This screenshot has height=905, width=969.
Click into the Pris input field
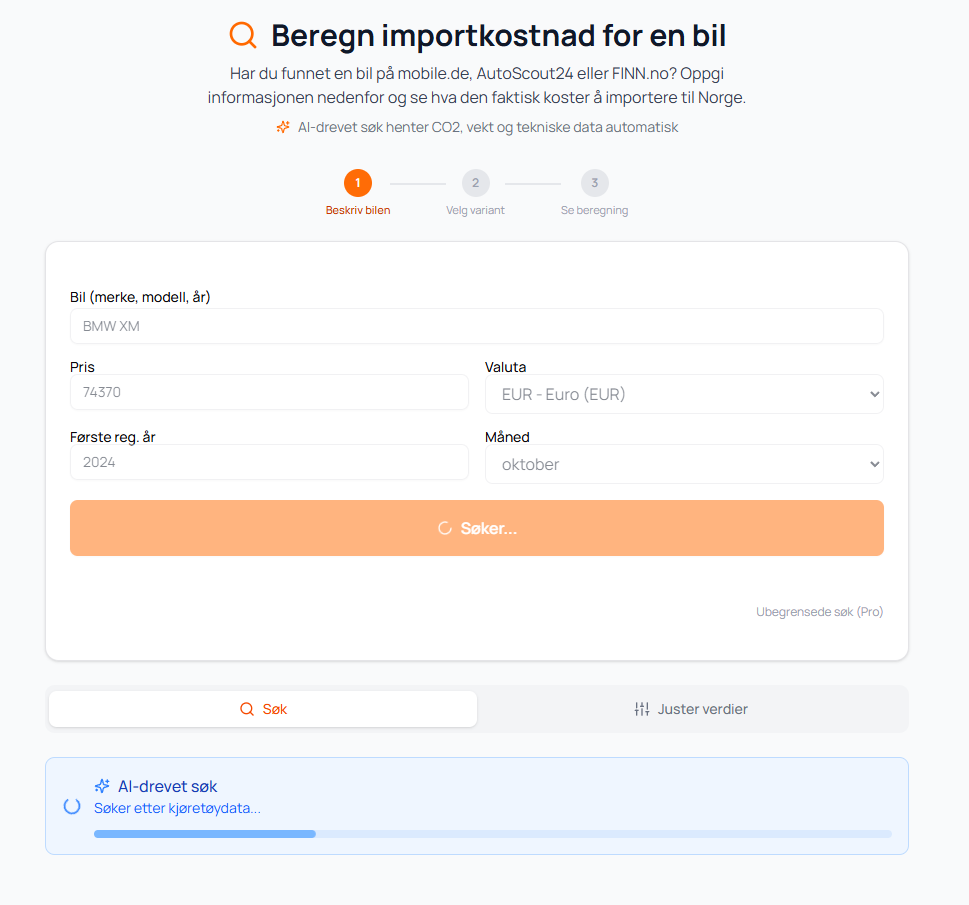(x=269, y=392)
